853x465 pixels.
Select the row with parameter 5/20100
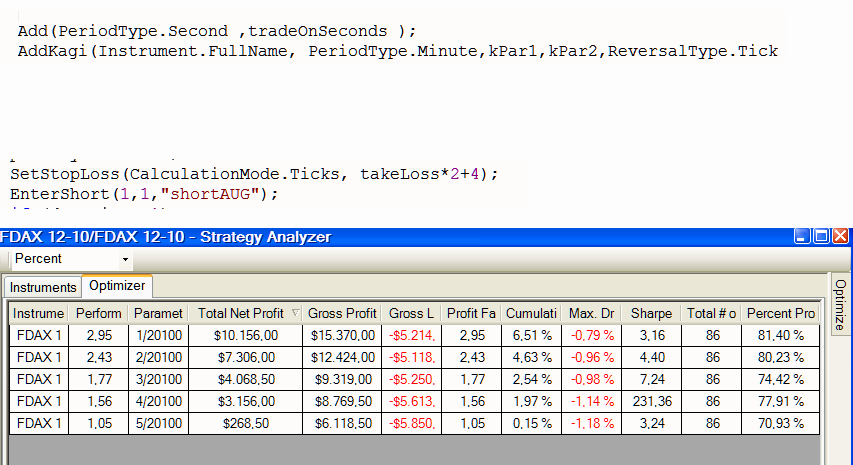coord(415,423)
